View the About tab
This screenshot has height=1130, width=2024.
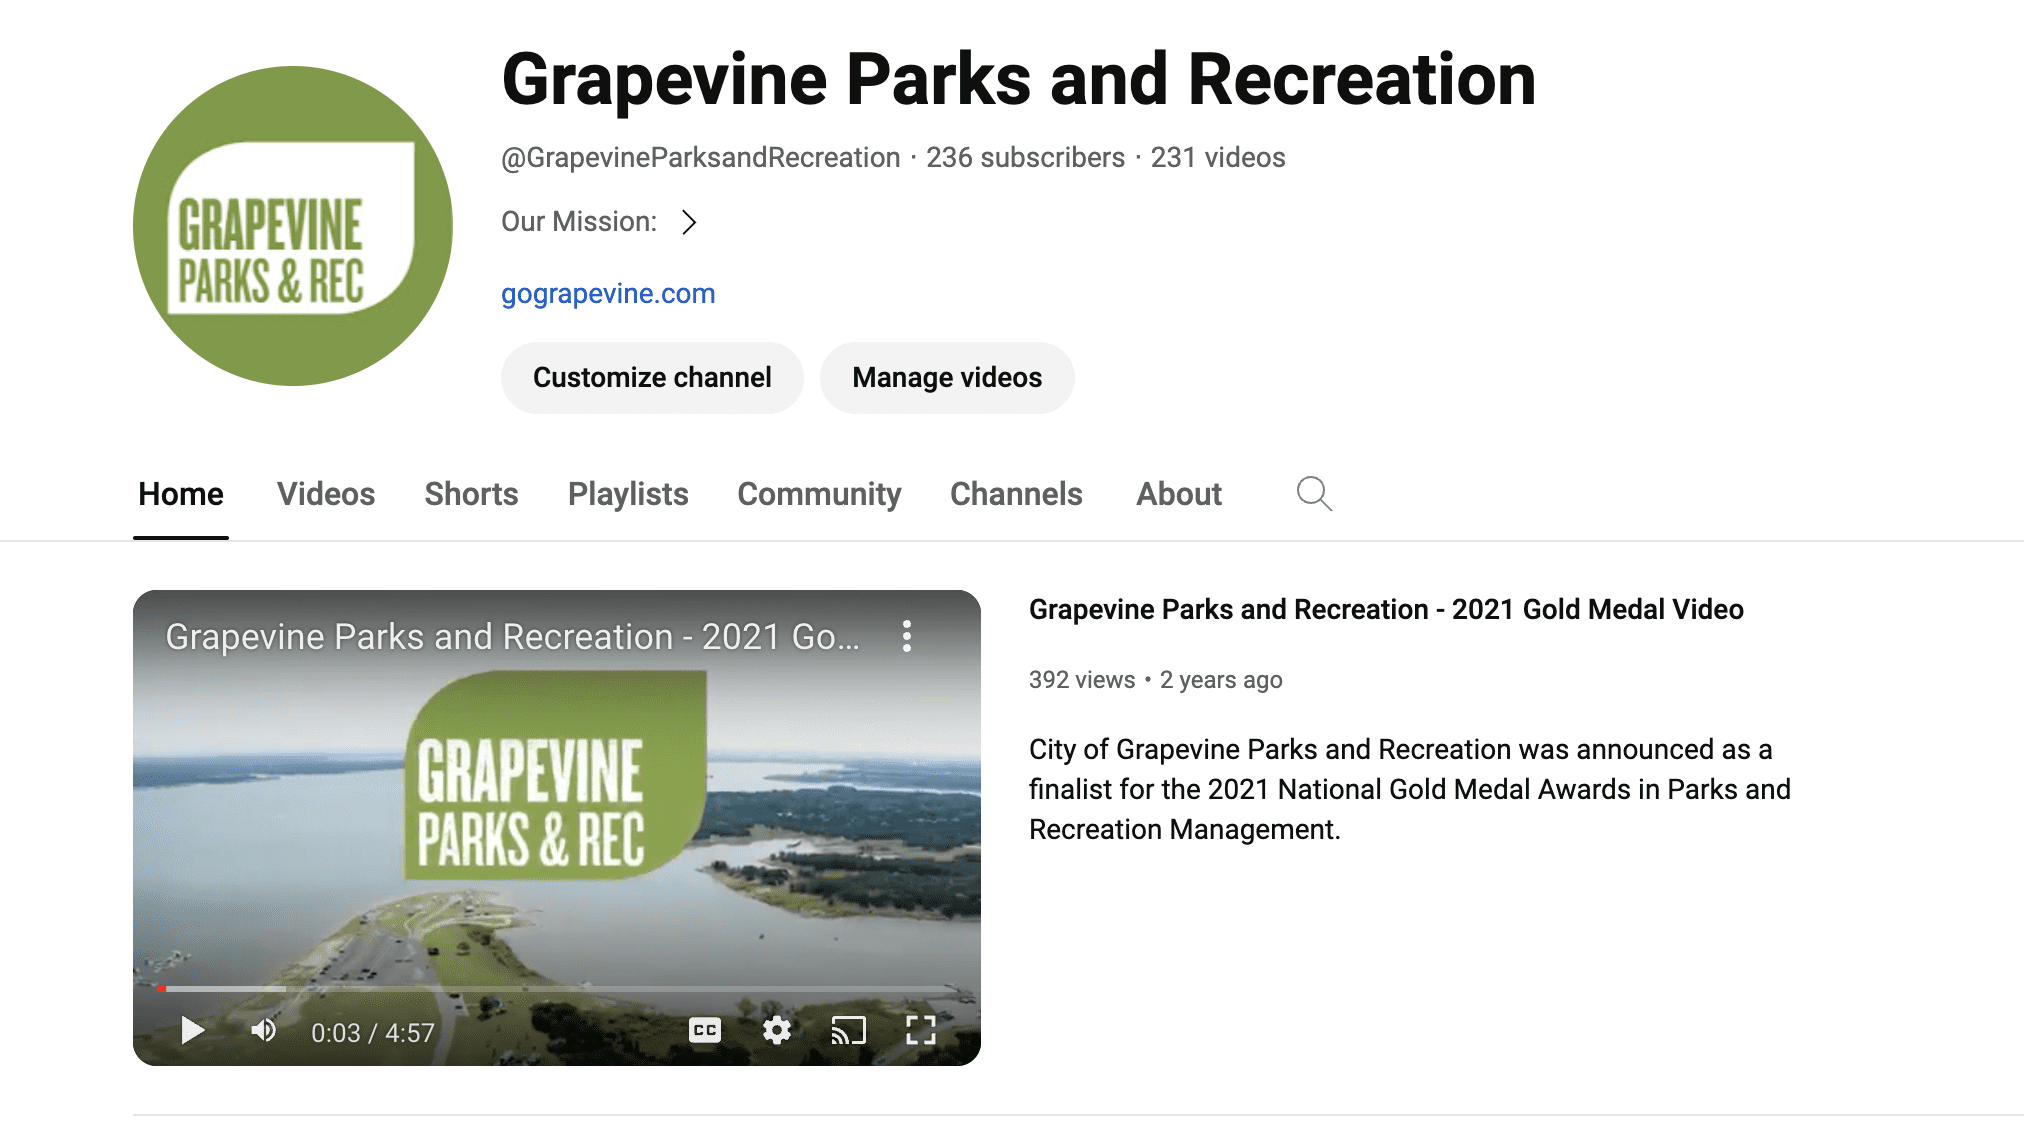(1179, 494)
